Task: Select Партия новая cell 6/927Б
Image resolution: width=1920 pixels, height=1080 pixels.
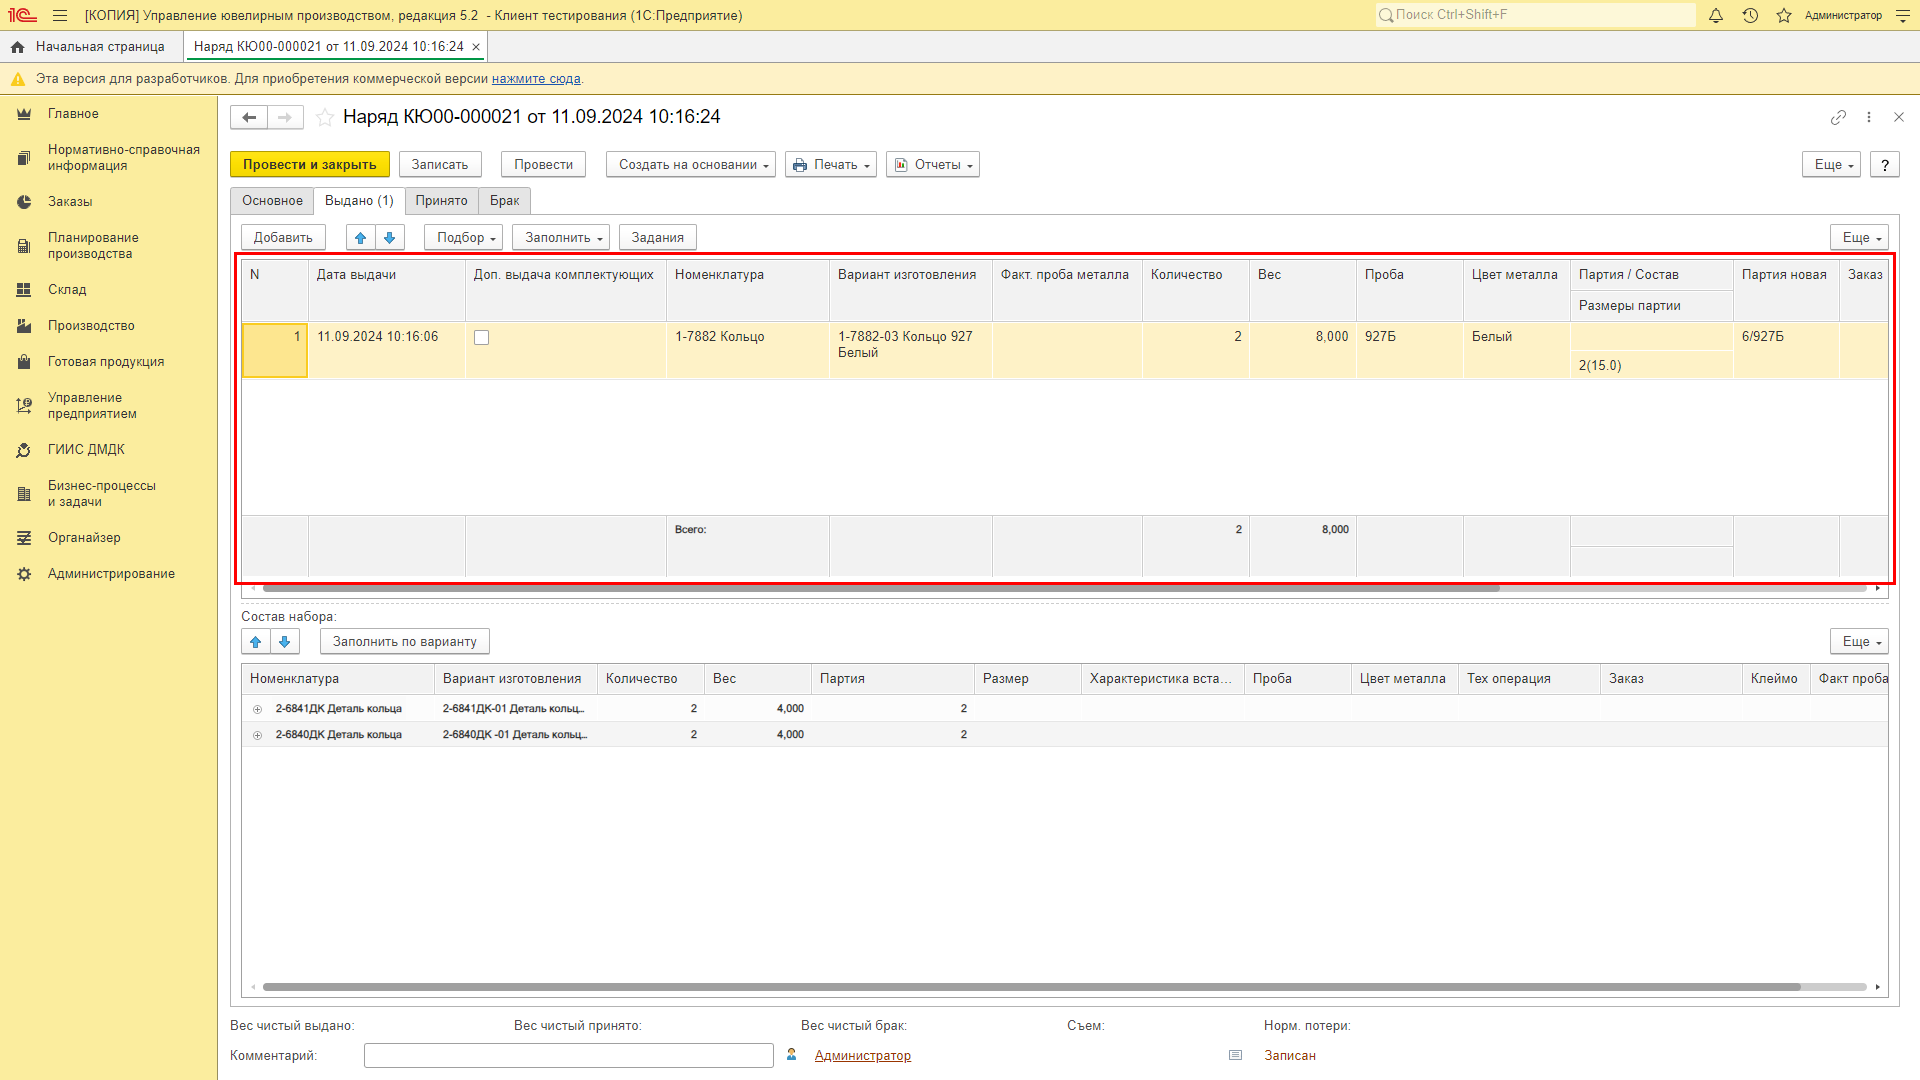Action: click(x=1786, y=350)
